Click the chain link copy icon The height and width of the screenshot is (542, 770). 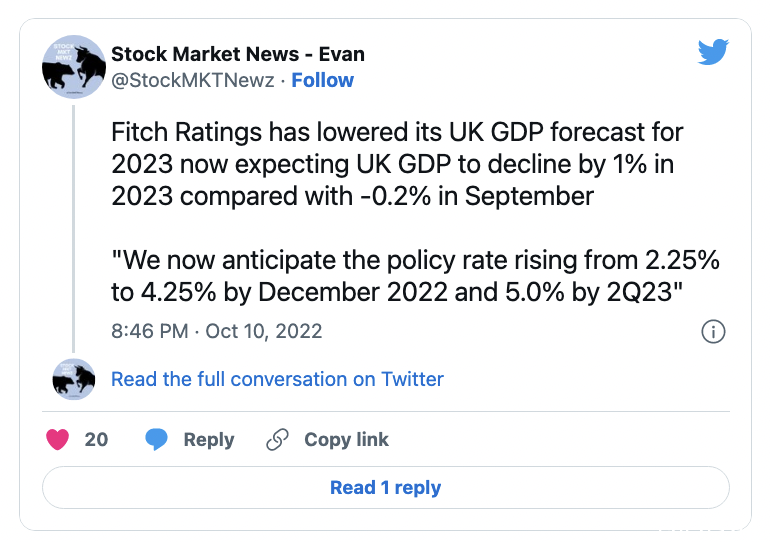[x=277, y=439]
